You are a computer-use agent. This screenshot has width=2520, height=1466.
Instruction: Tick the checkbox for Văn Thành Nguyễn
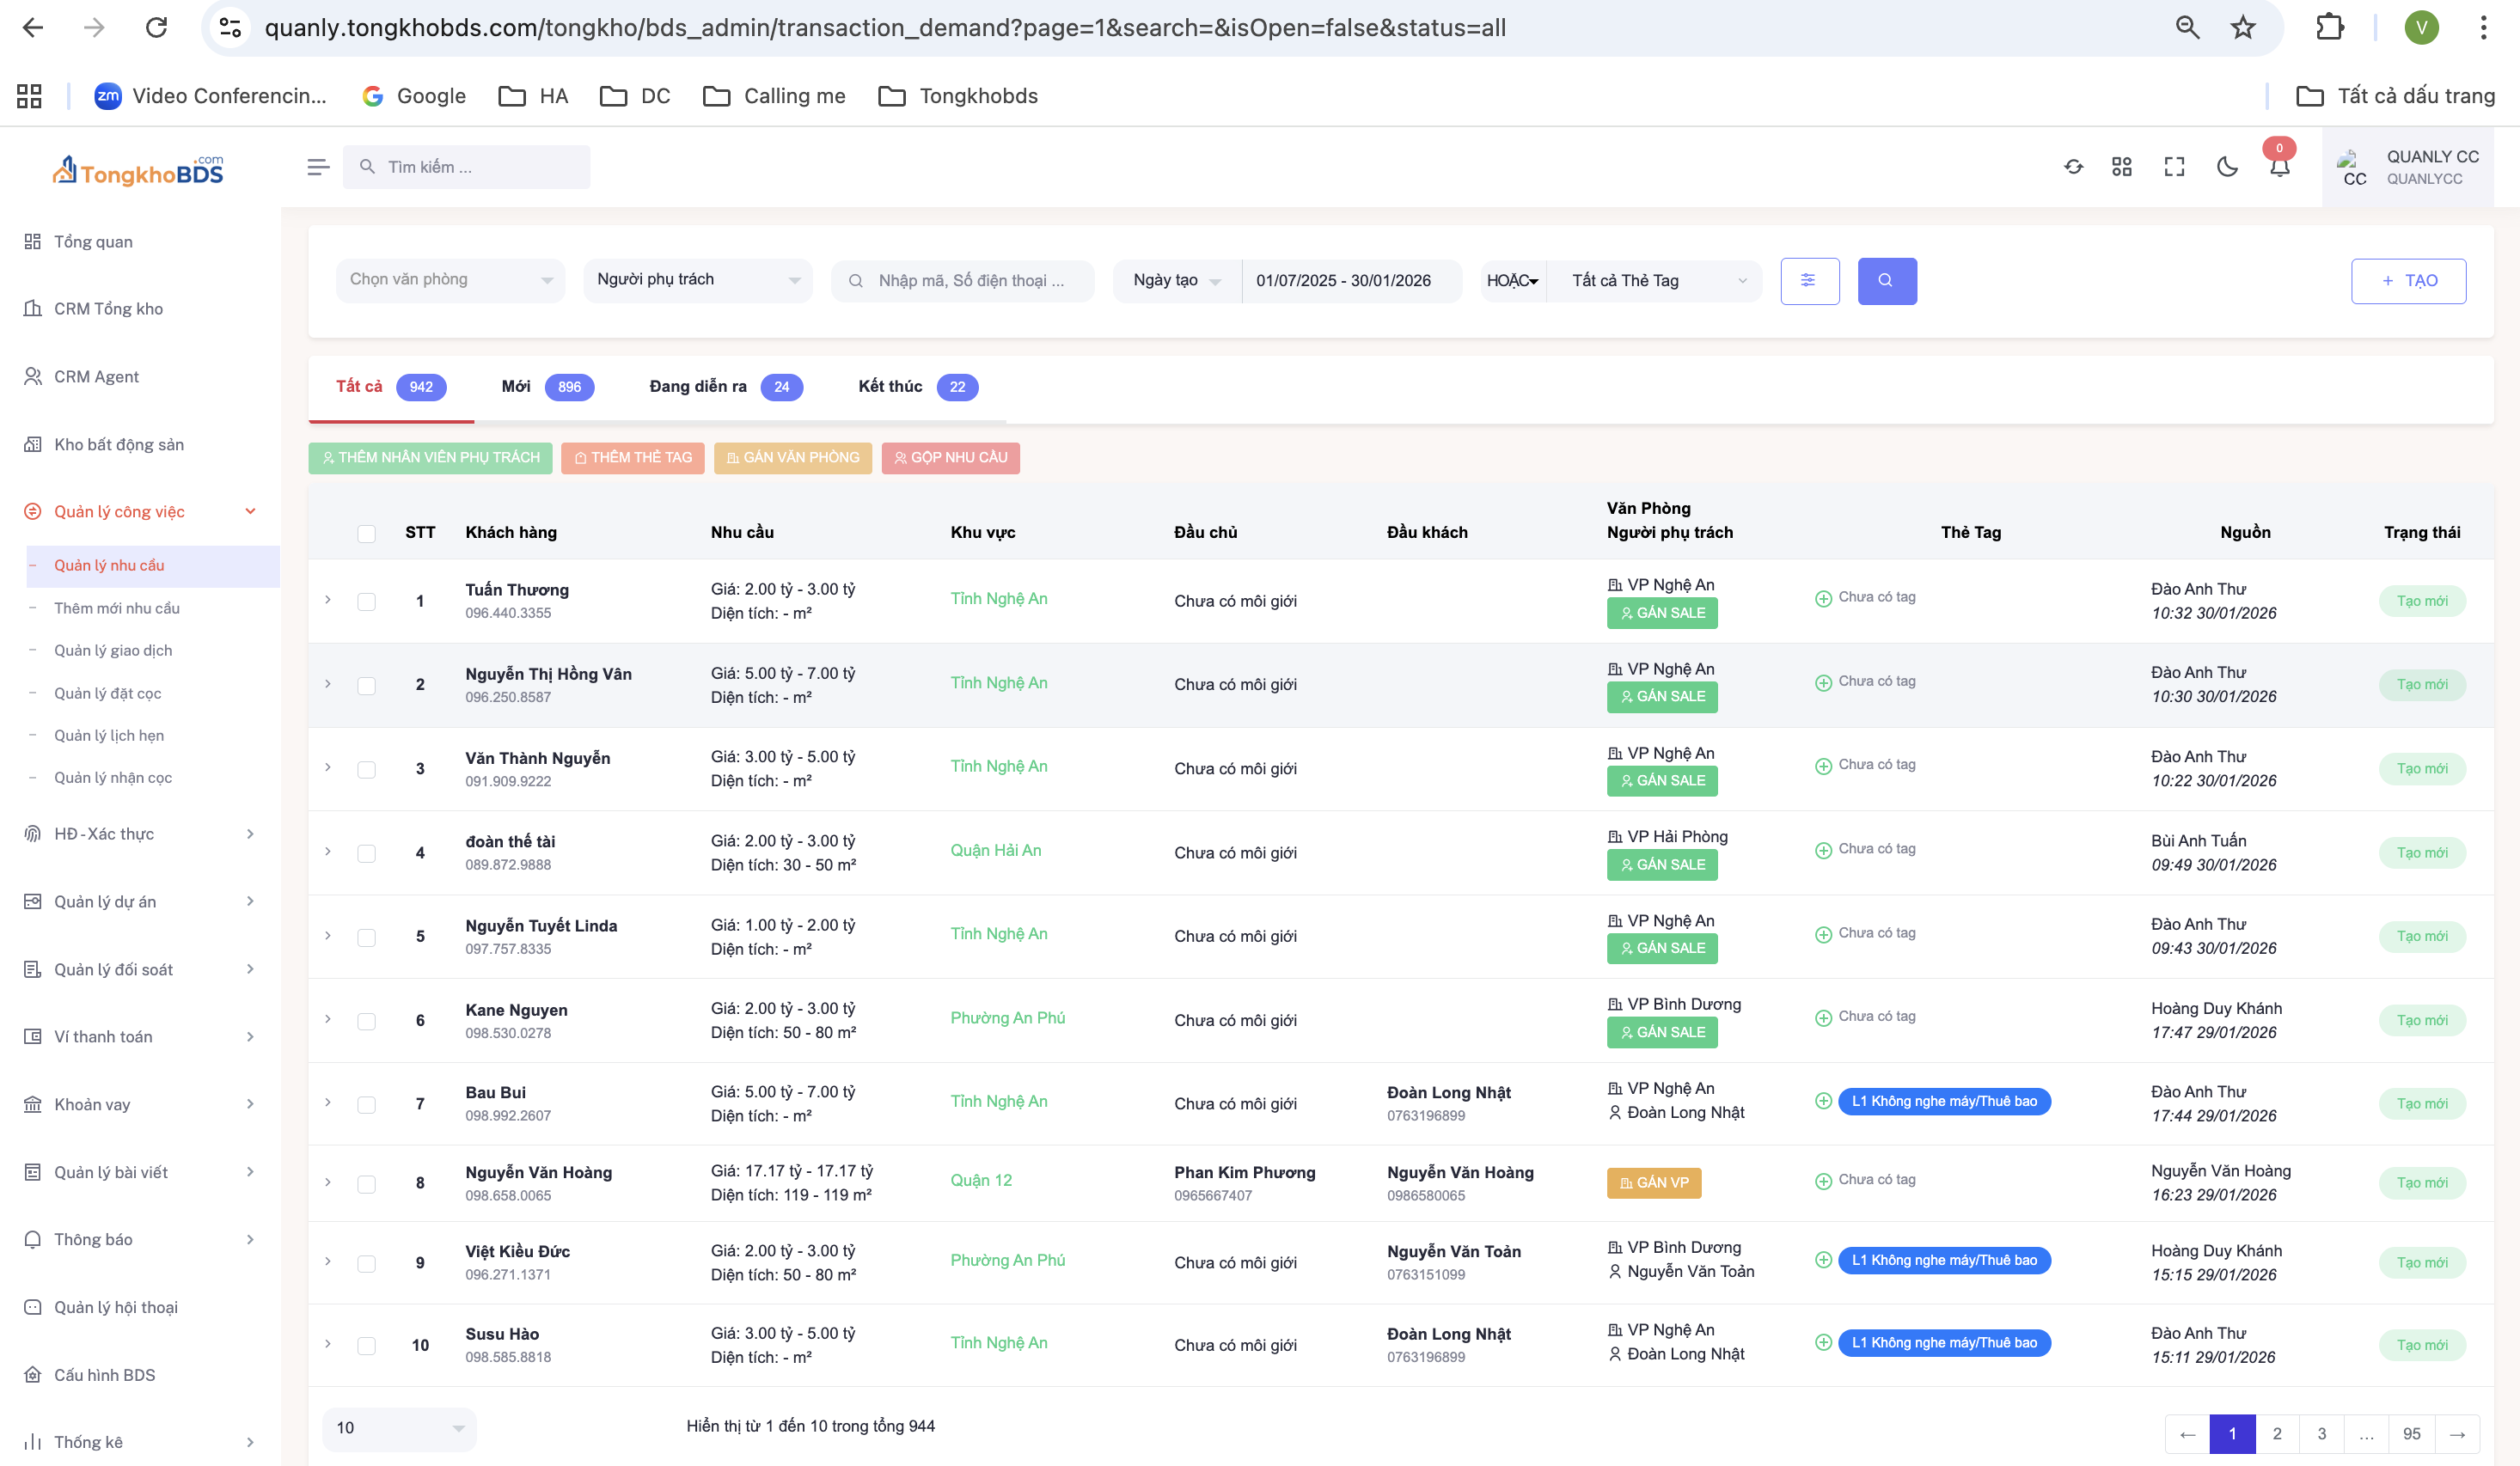pos(366,769)
